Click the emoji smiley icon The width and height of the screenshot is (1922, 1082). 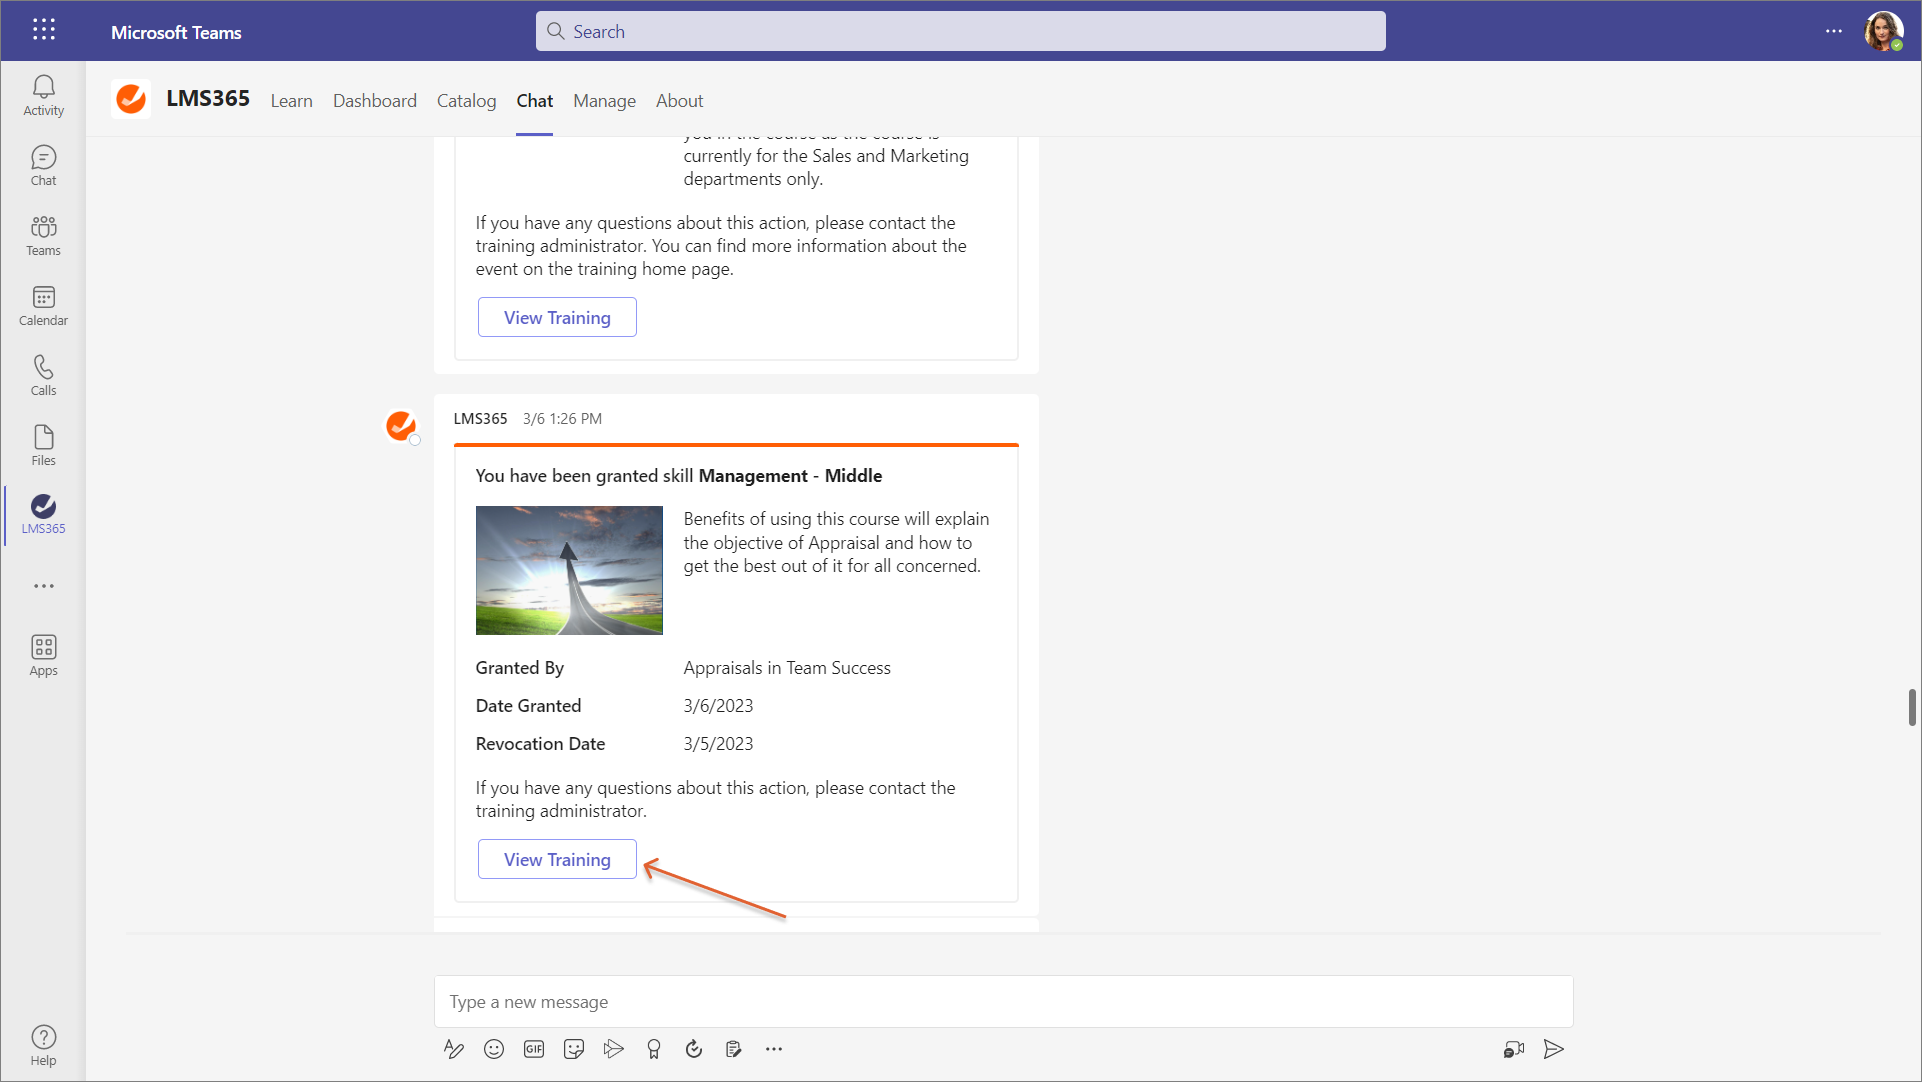click(494, 1049)
